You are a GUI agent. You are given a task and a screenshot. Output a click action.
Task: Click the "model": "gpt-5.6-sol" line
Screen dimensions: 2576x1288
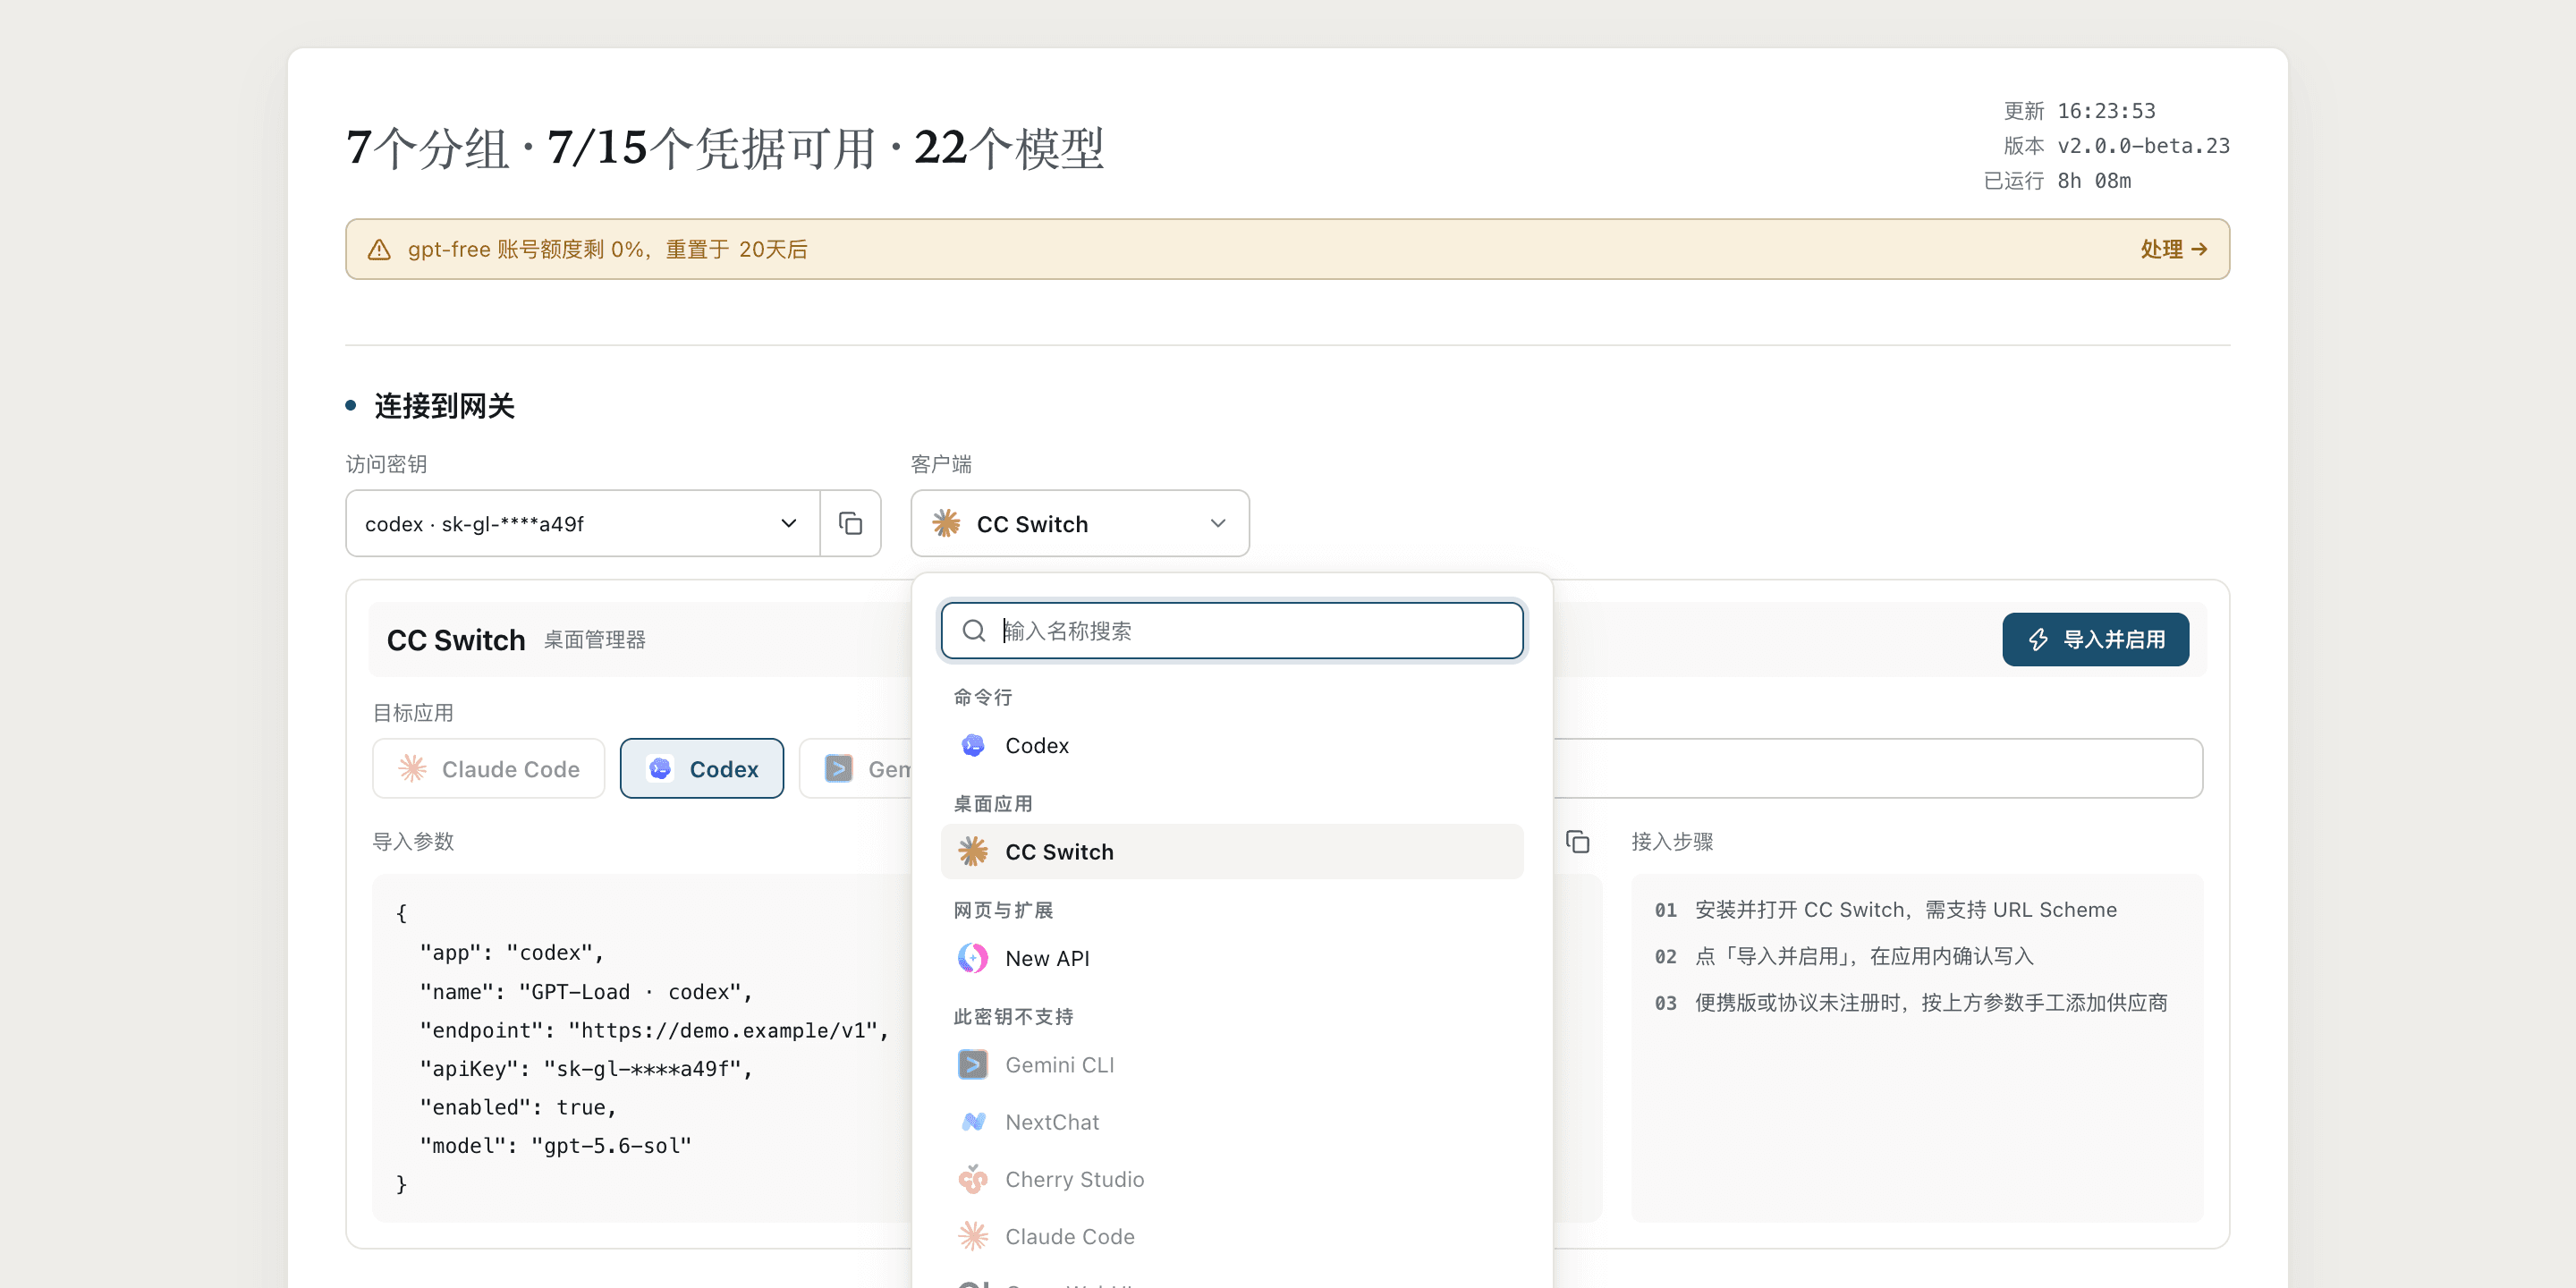(x=555, y=1145)
